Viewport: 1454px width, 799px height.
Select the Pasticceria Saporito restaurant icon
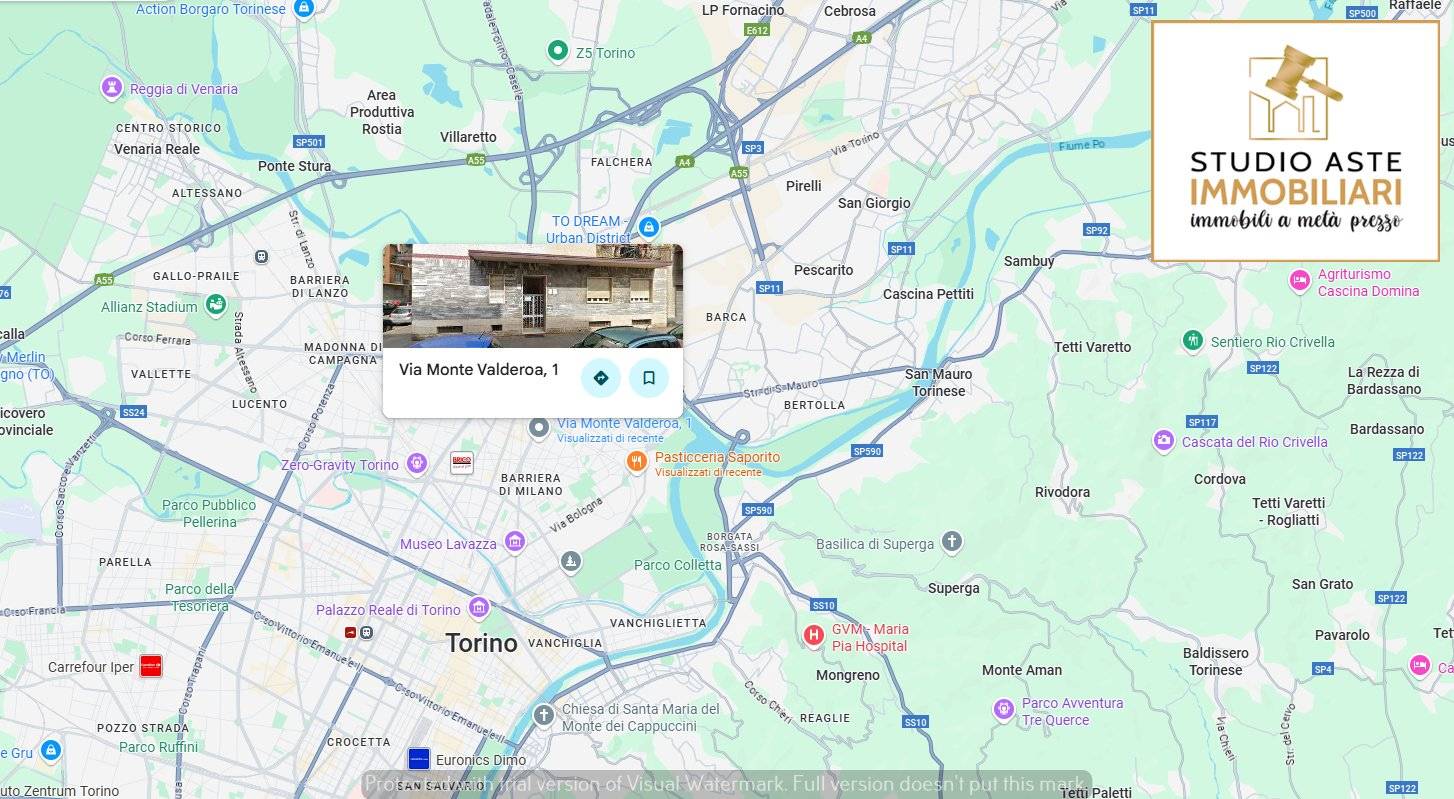[x=637, y=462]
